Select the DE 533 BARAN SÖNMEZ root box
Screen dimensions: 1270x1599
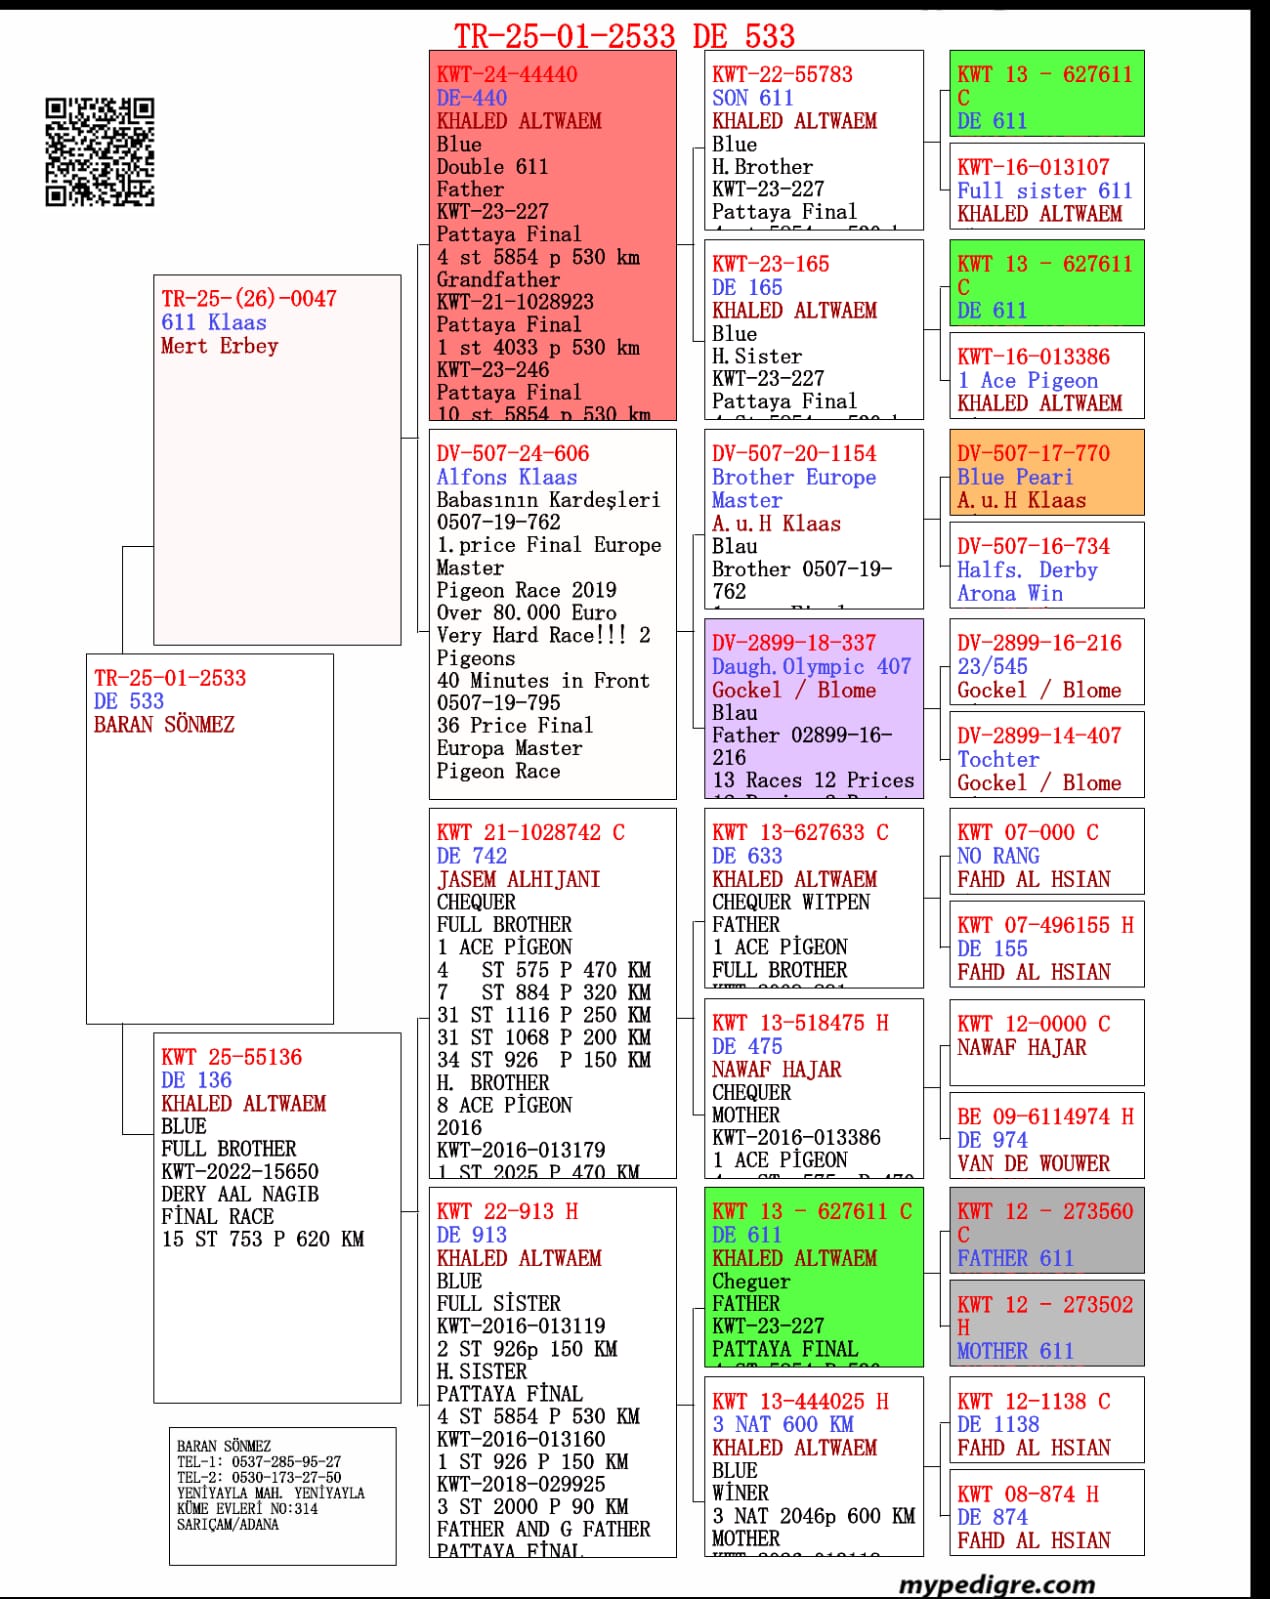click(x=209, y=838)
